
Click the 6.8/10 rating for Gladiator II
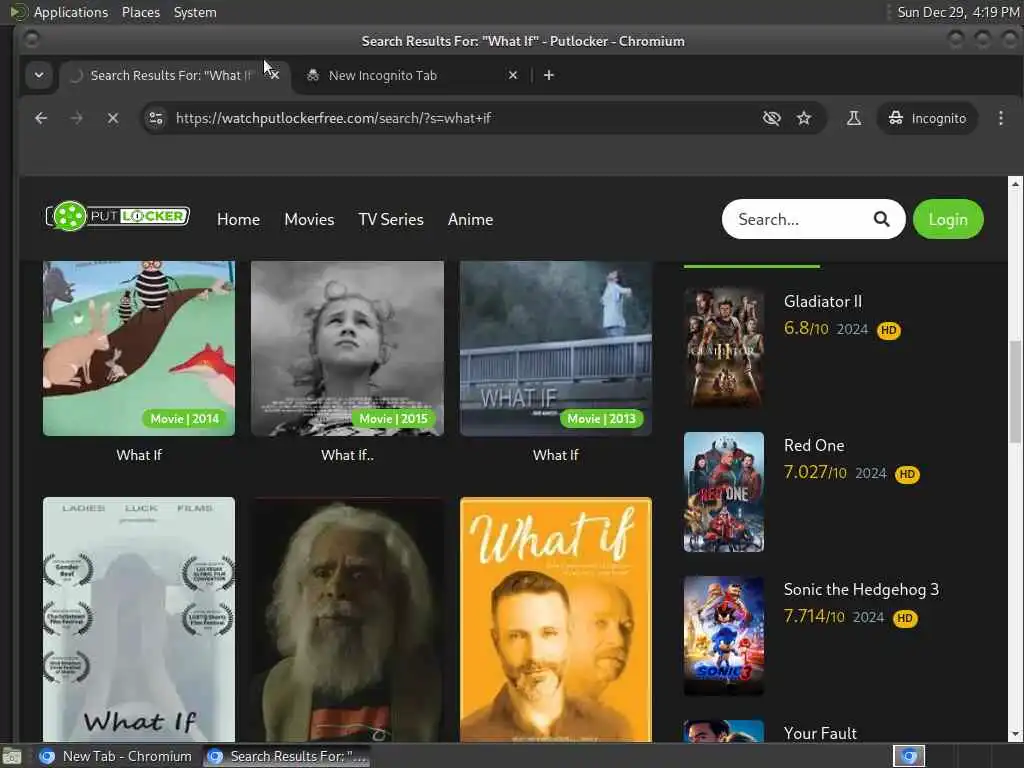806,328
